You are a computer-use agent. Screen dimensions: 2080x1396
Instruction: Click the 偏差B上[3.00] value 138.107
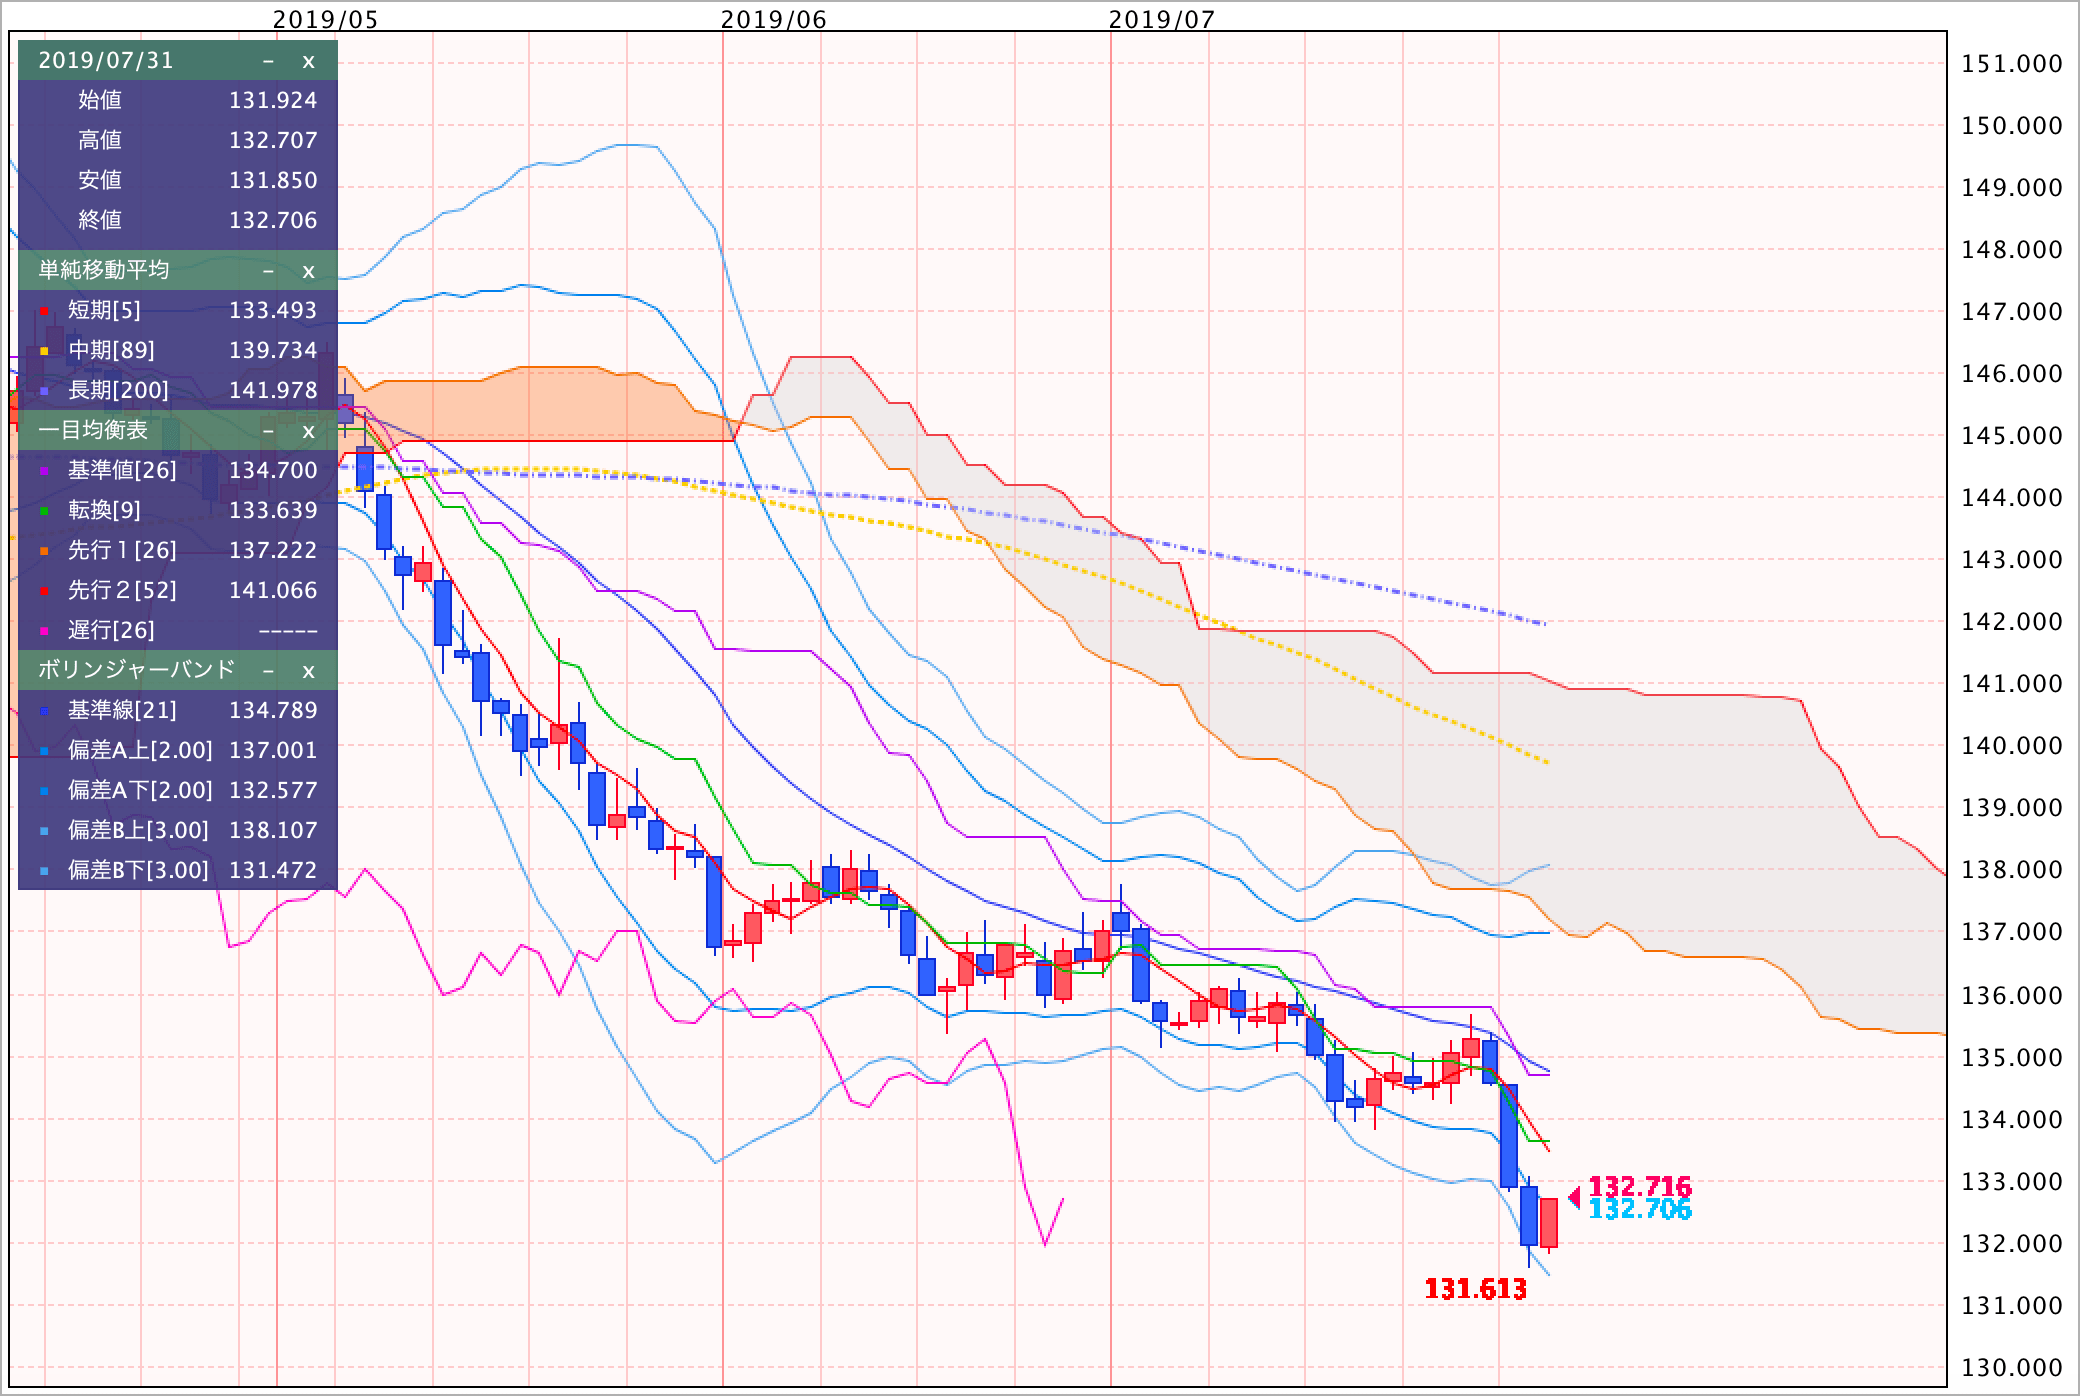pyautogui.click(x=273, y=830)
